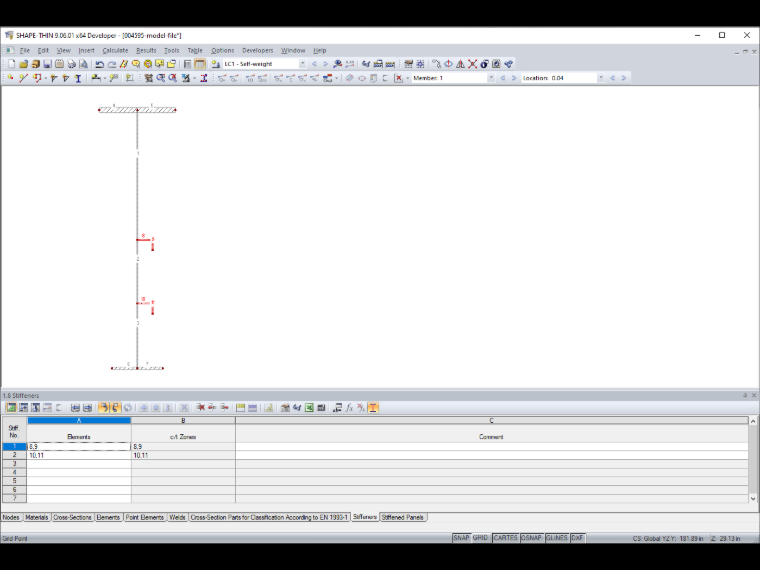Click the Open folder icon in the toolbar
This screenshot has width=760, height=570.
tap(23, 64)
